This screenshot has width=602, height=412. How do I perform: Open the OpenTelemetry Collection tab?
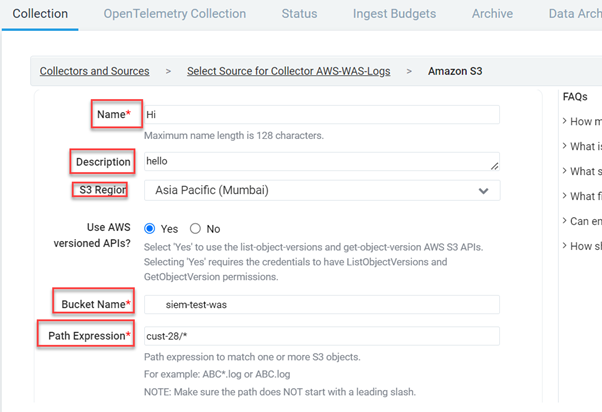point(175,14)
